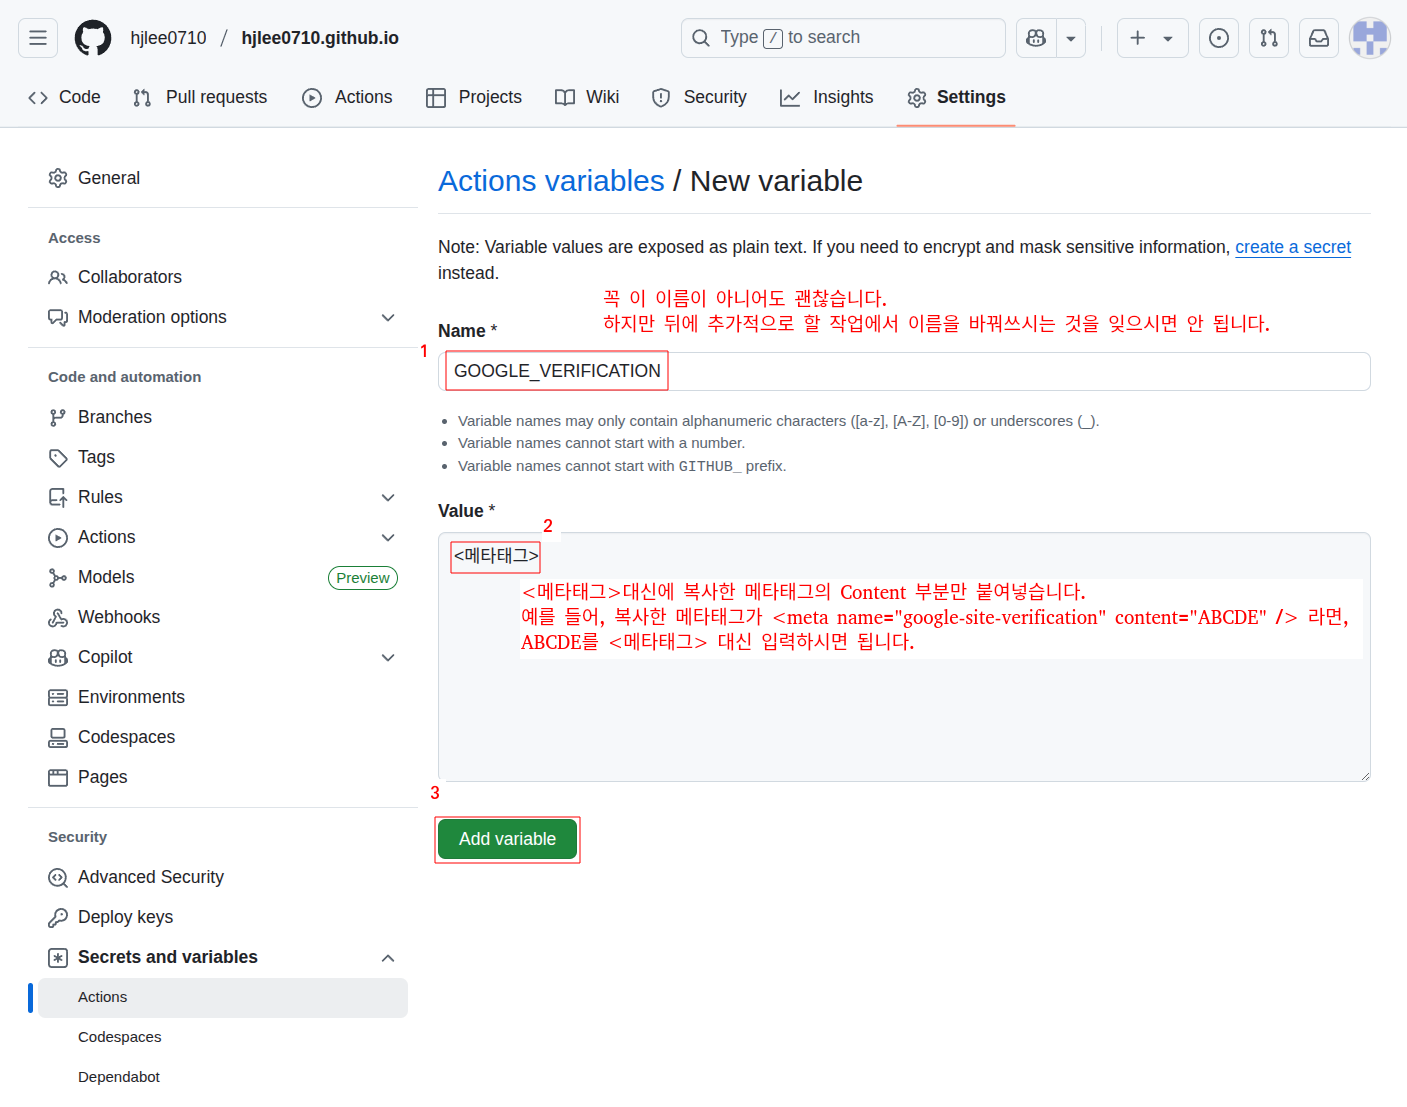Viewport: 1407px width, 1107px height.
Task: Open pull requests icon in top-right header
Action: click(x=1269, y=38)
